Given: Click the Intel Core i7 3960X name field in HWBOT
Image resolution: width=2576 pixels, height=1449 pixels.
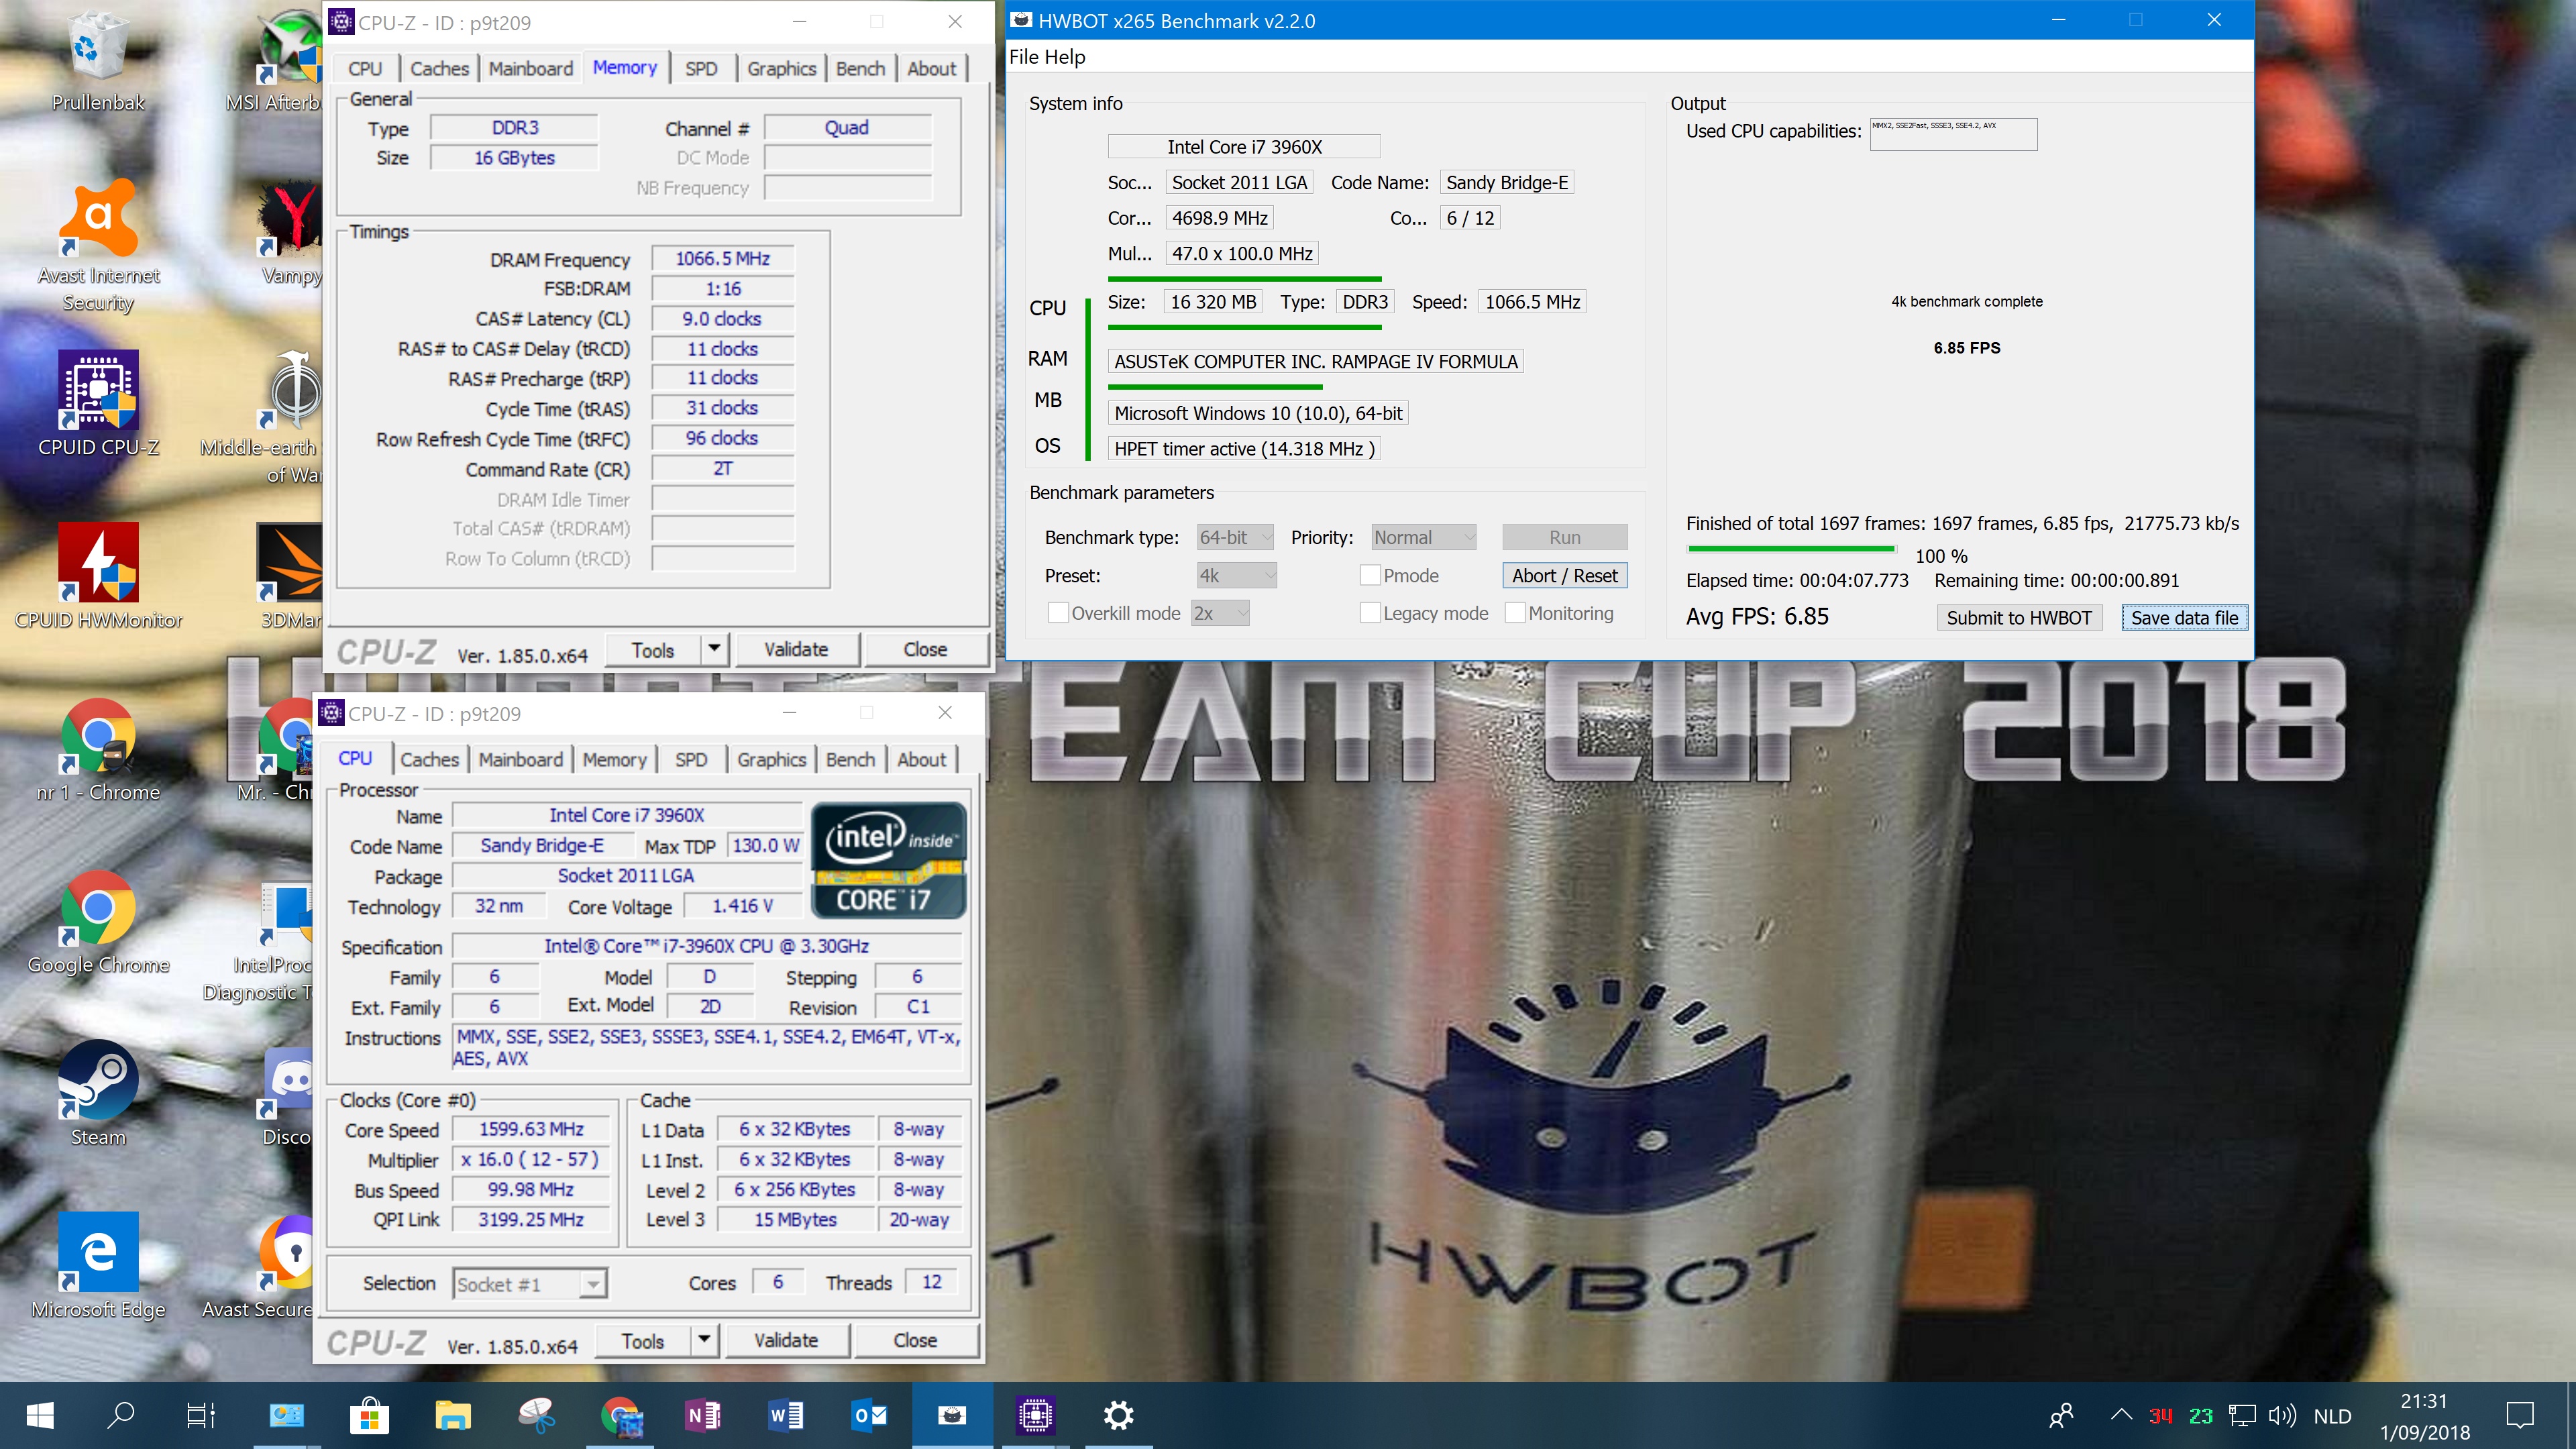Looking at the screenshot, I should click(x=1244, y=147).
